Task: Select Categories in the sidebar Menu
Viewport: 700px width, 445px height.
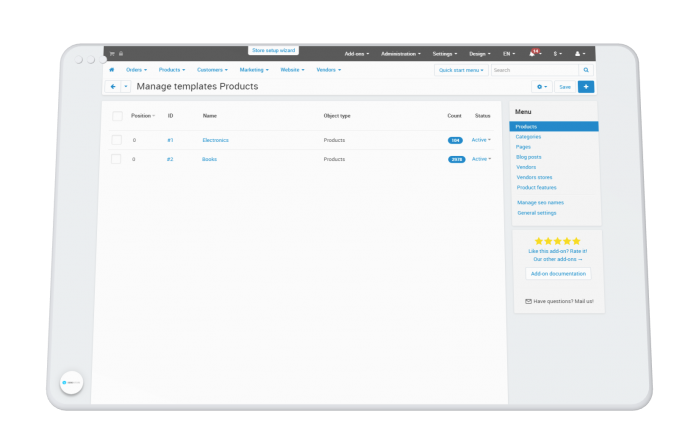Action: (528, 137)
